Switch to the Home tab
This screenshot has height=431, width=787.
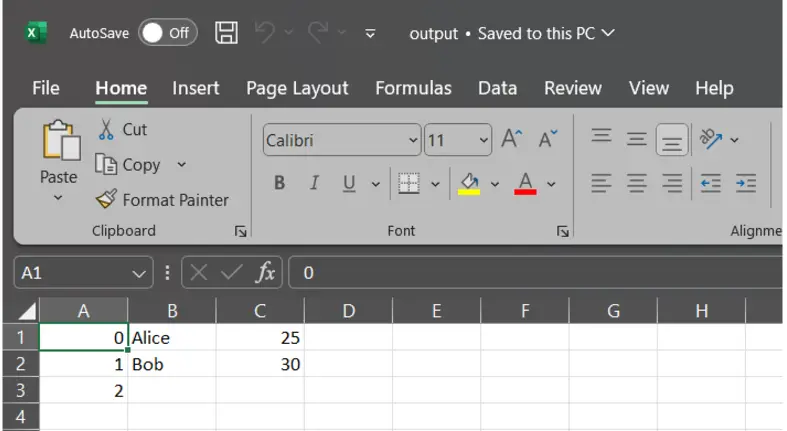121,88
